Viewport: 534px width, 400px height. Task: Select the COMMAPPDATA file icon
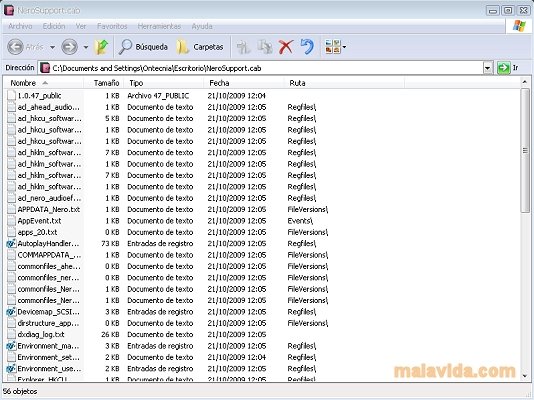(11, 255)
